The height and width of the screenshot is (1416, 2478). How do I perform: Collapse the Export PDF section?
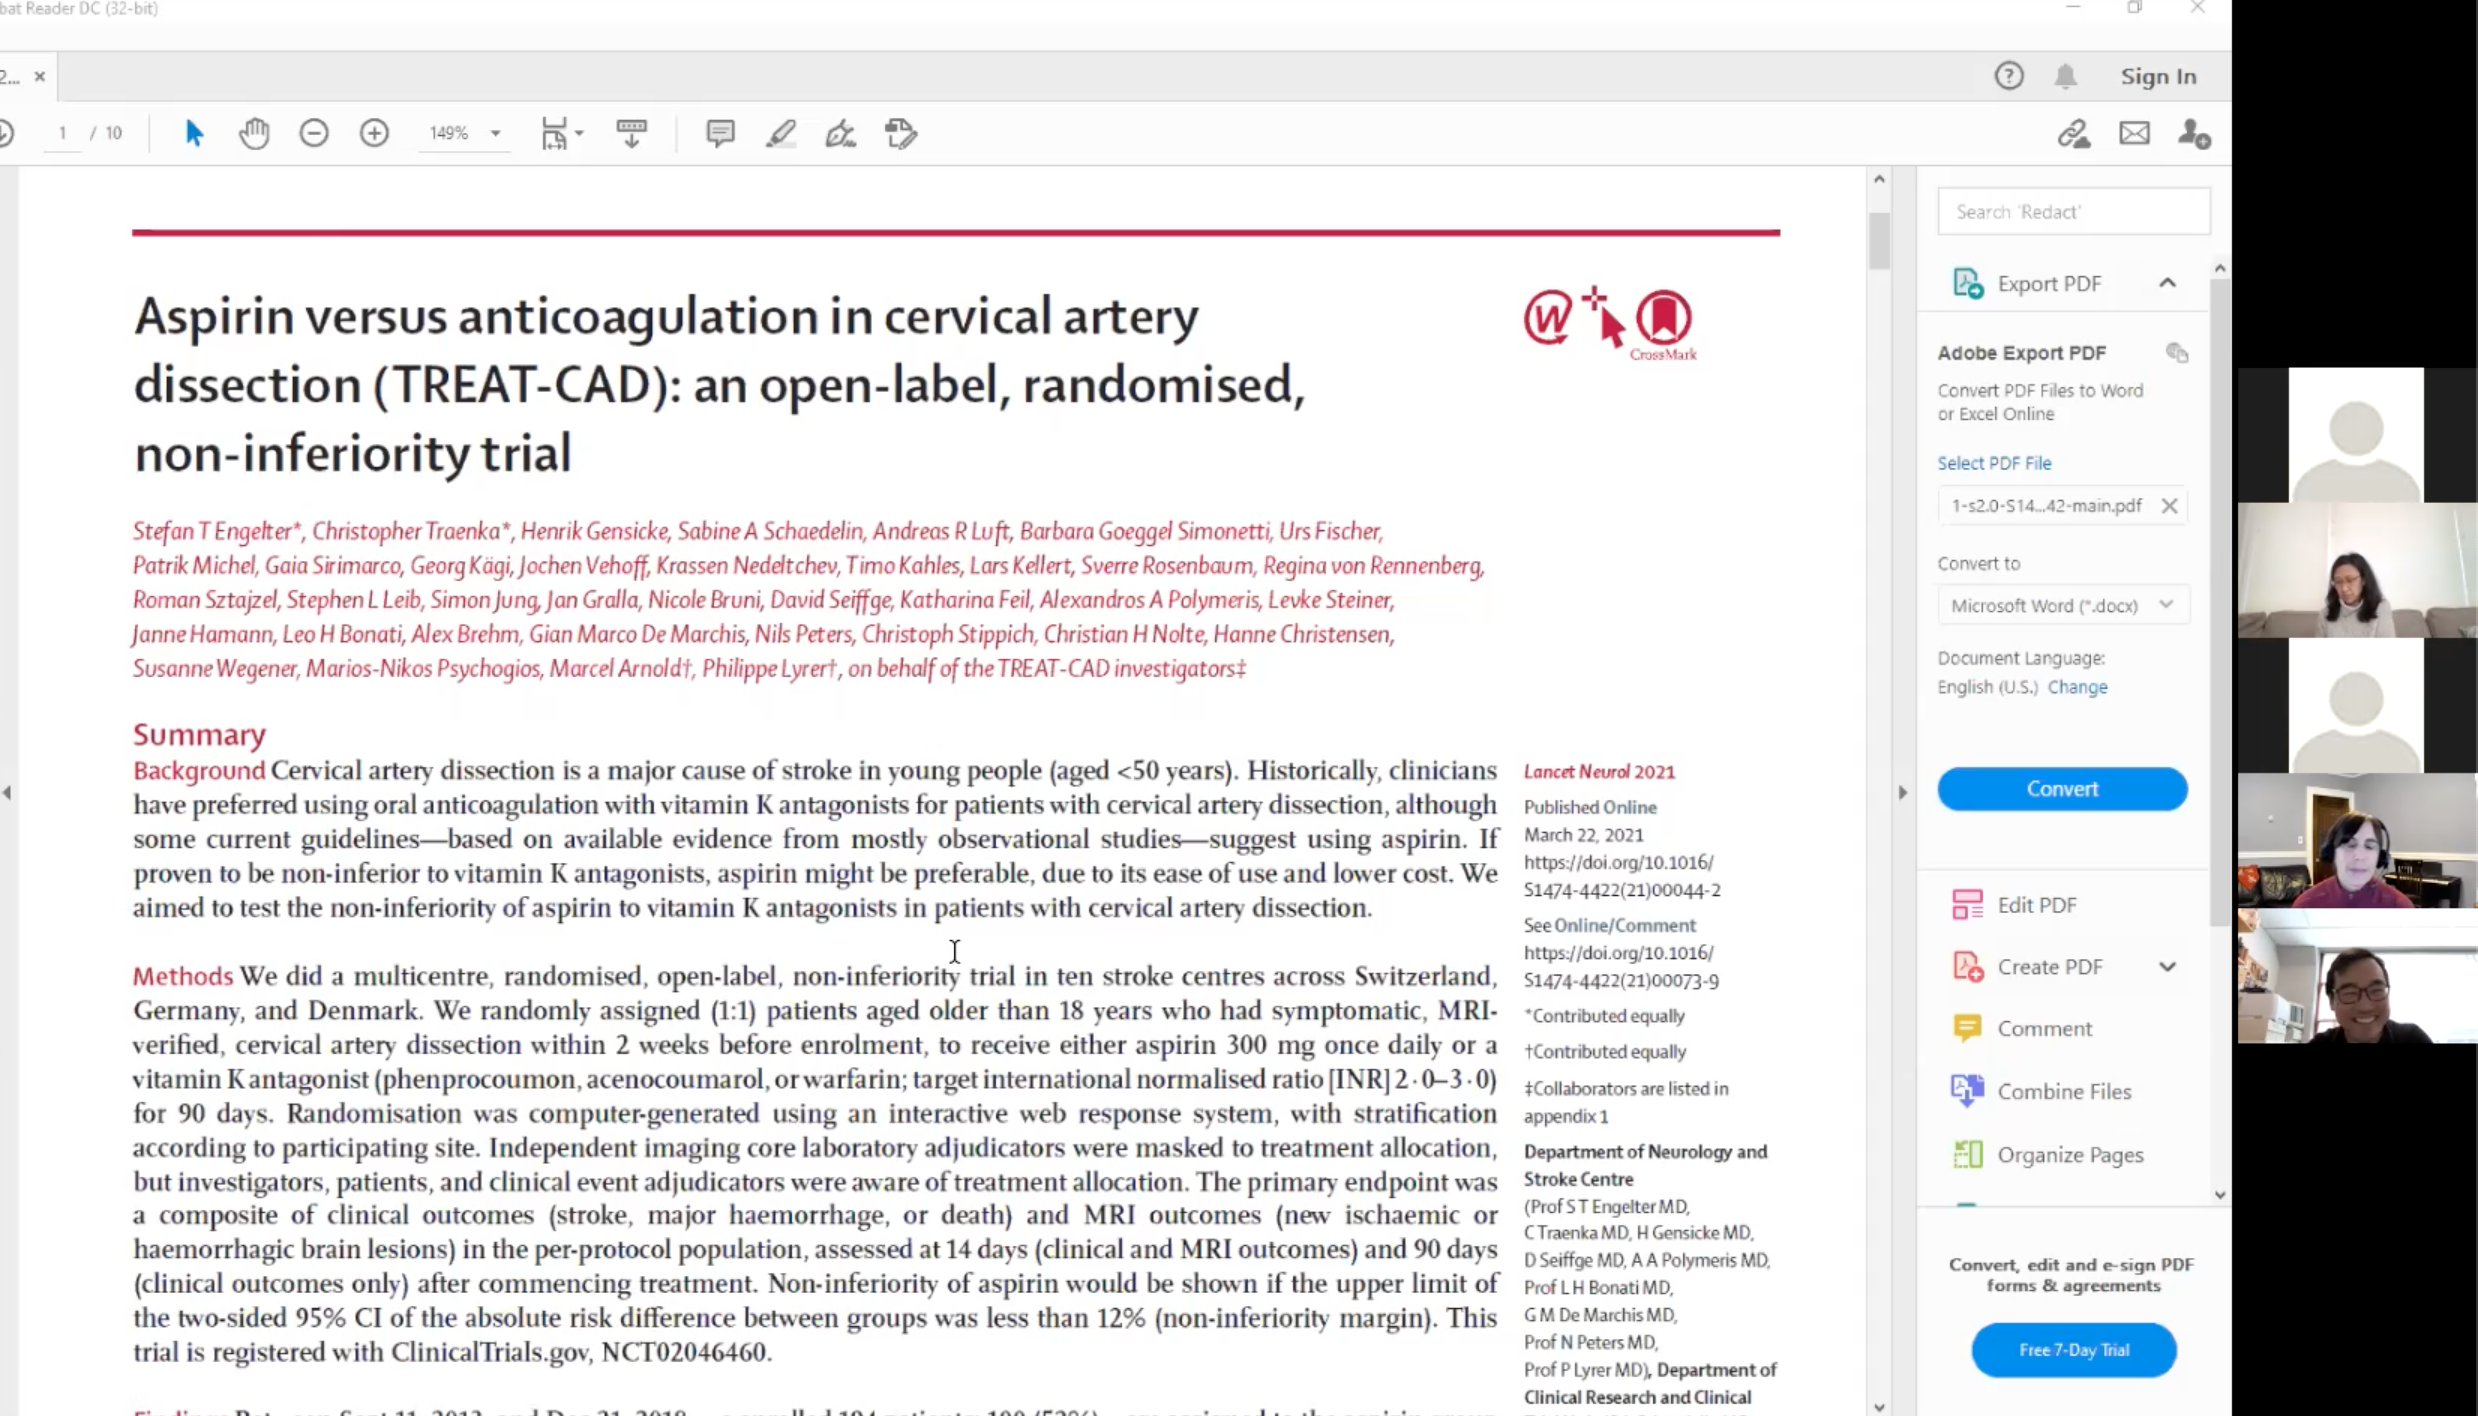click(x=2167, y=283)
